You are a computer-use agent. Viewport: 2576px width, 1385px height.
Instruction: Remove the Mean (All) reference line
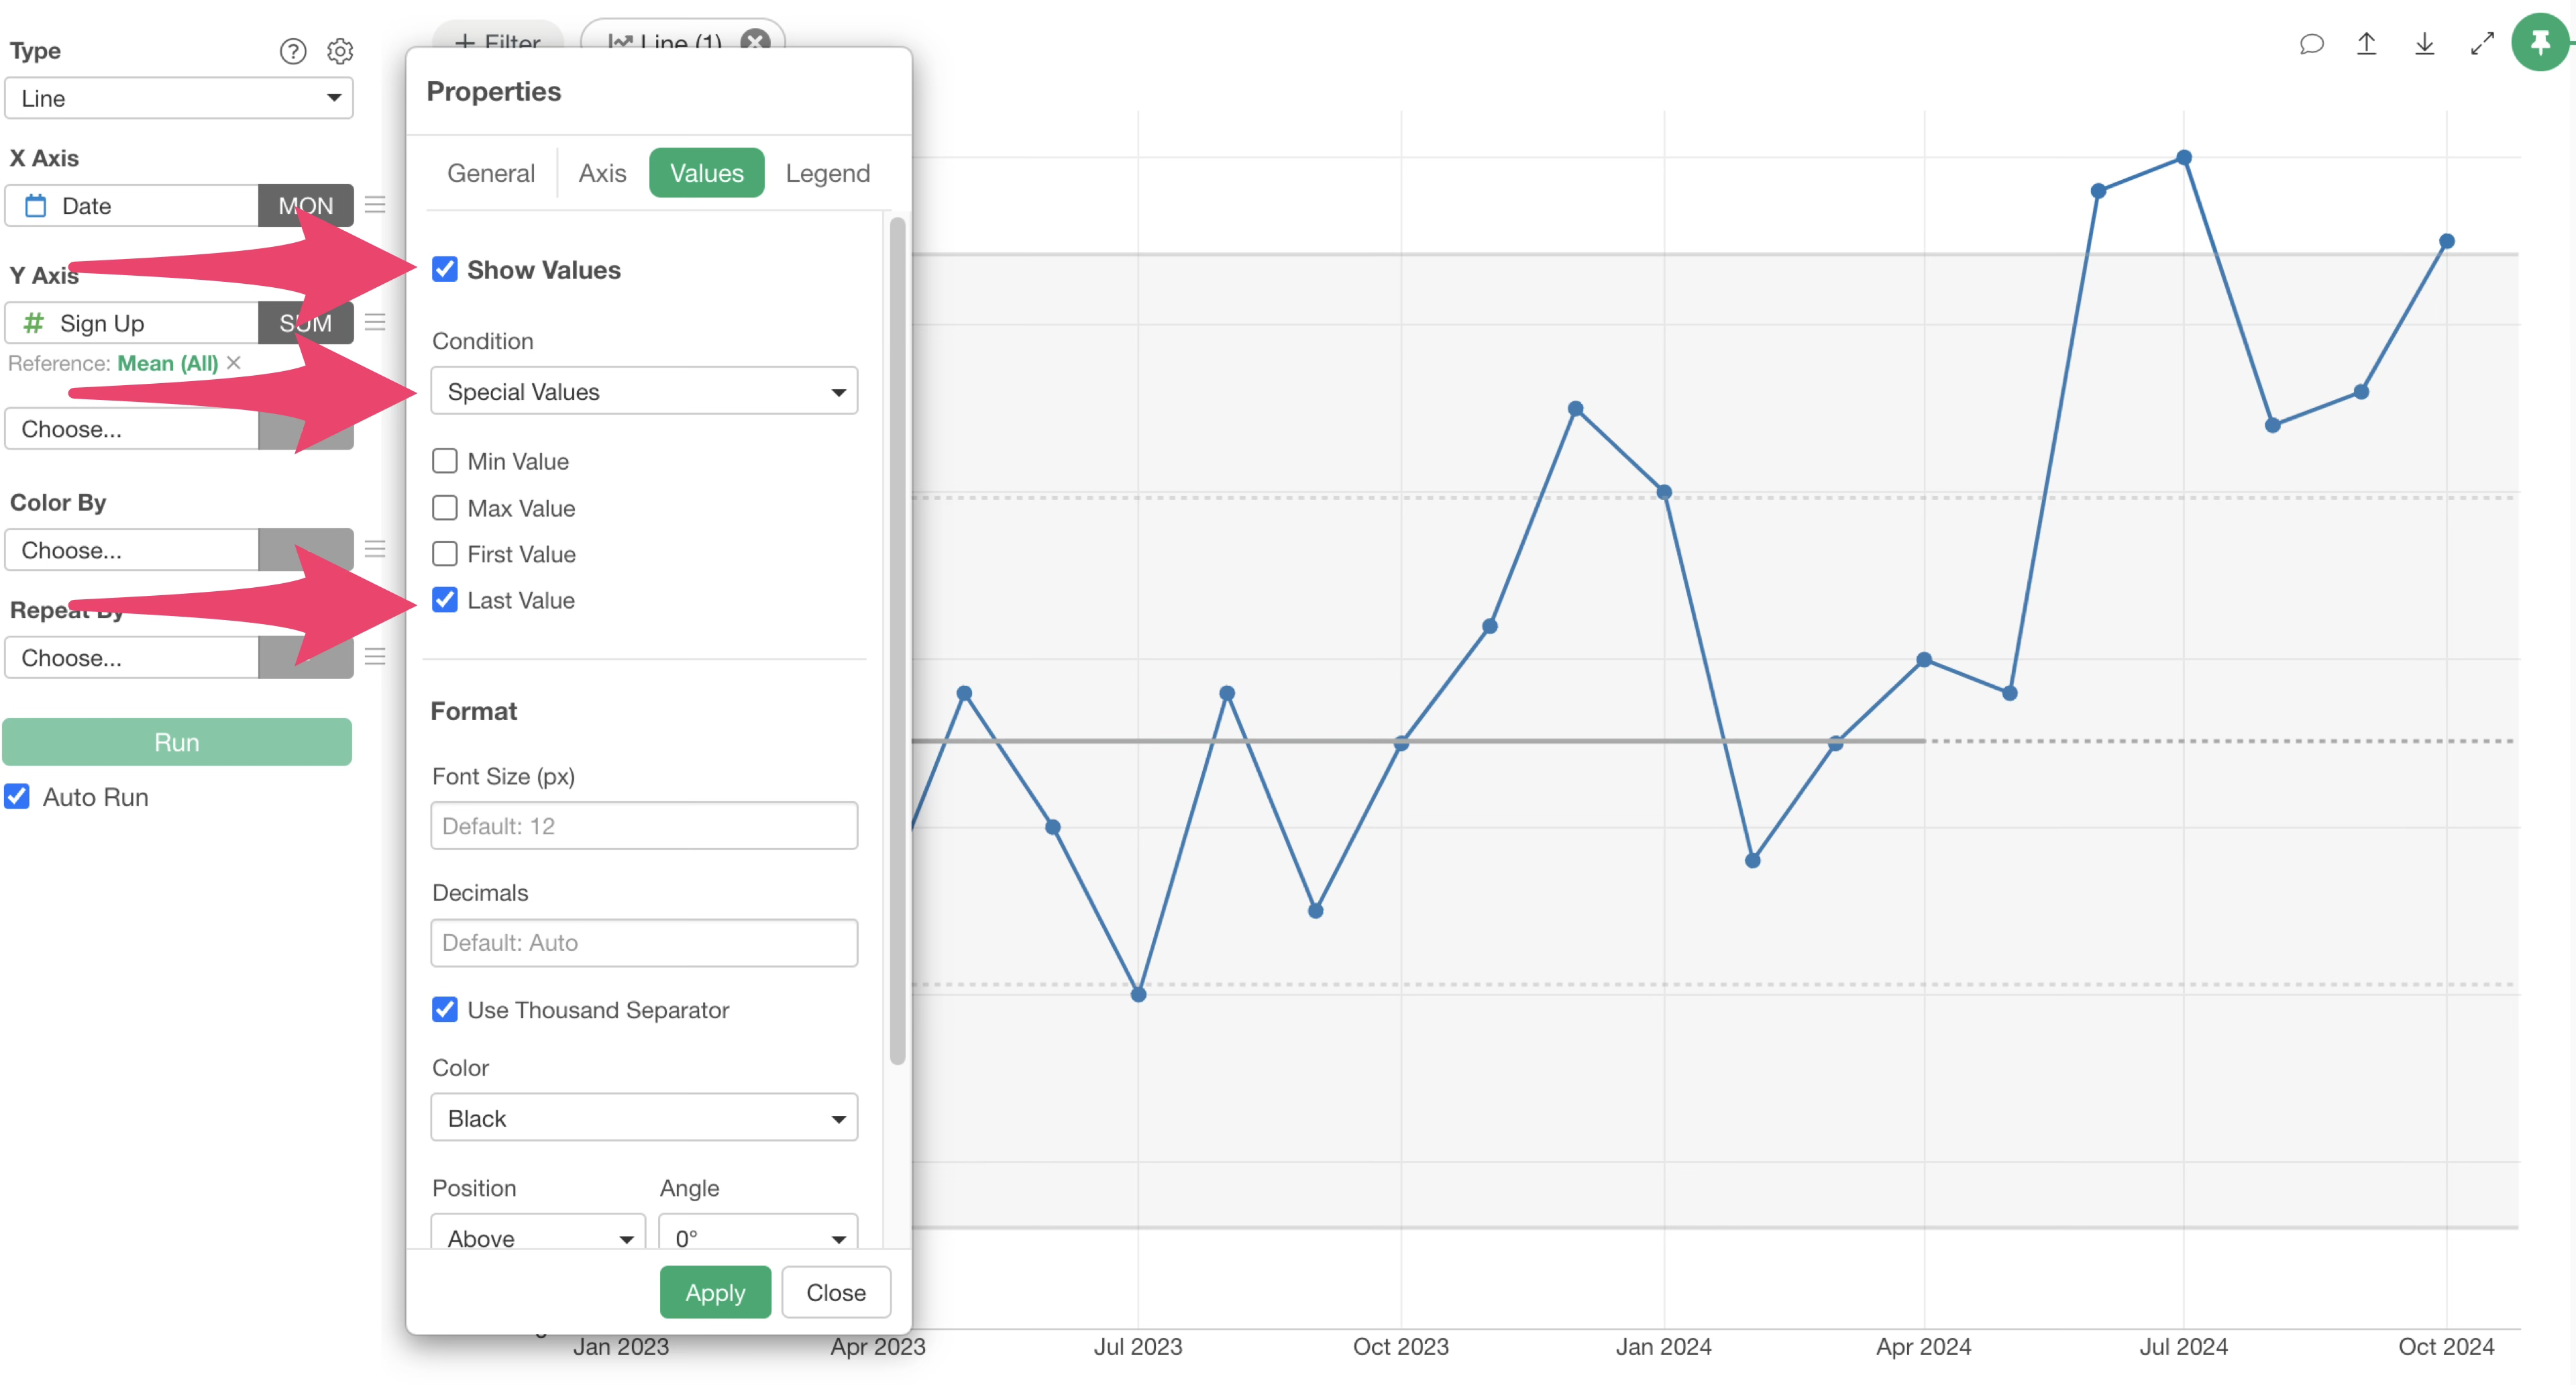[x=234, y=363]
